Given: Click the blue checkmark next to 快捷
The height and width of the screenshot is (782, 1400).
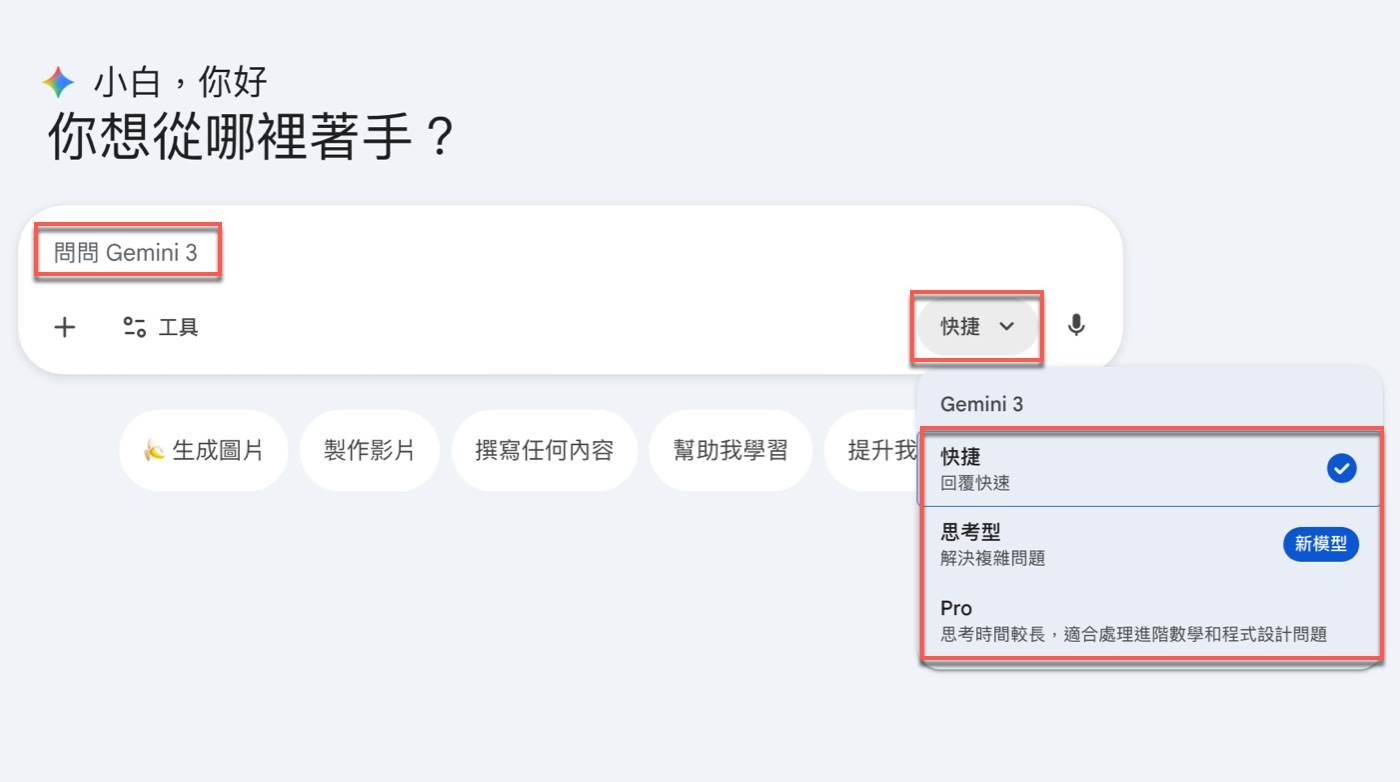Looking at the screenshot, I should 1341,467.
